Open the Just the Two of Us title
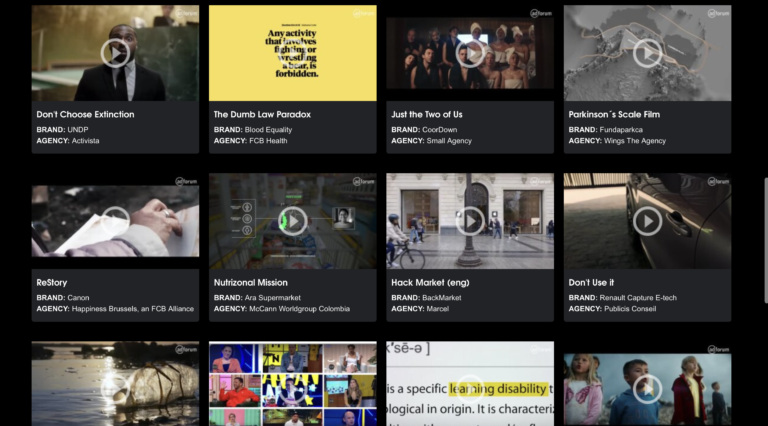The width and height of the screenshot is (768, 426). pyautogui.click(x=427, y=115)
